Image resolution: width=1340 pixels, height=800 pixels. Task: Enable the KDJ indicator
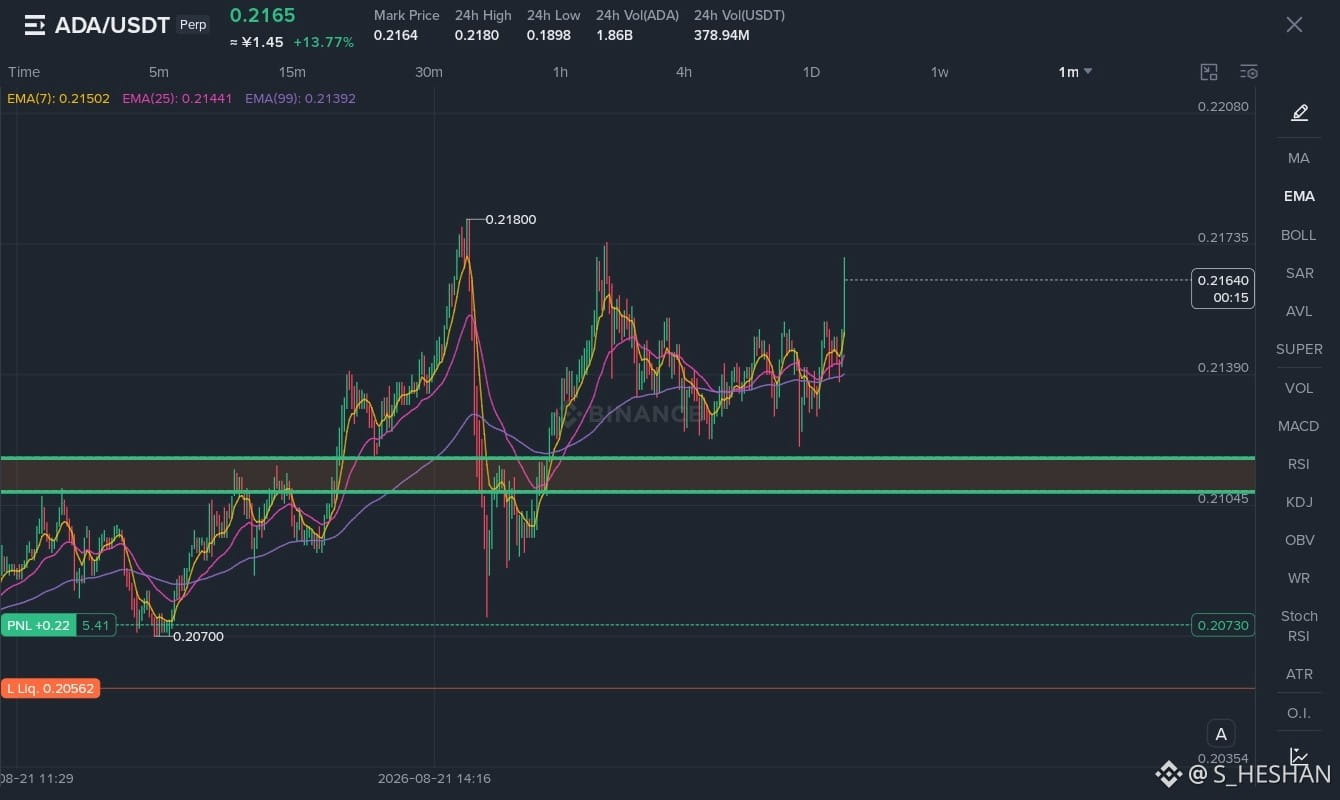[x=1299, y=502]
